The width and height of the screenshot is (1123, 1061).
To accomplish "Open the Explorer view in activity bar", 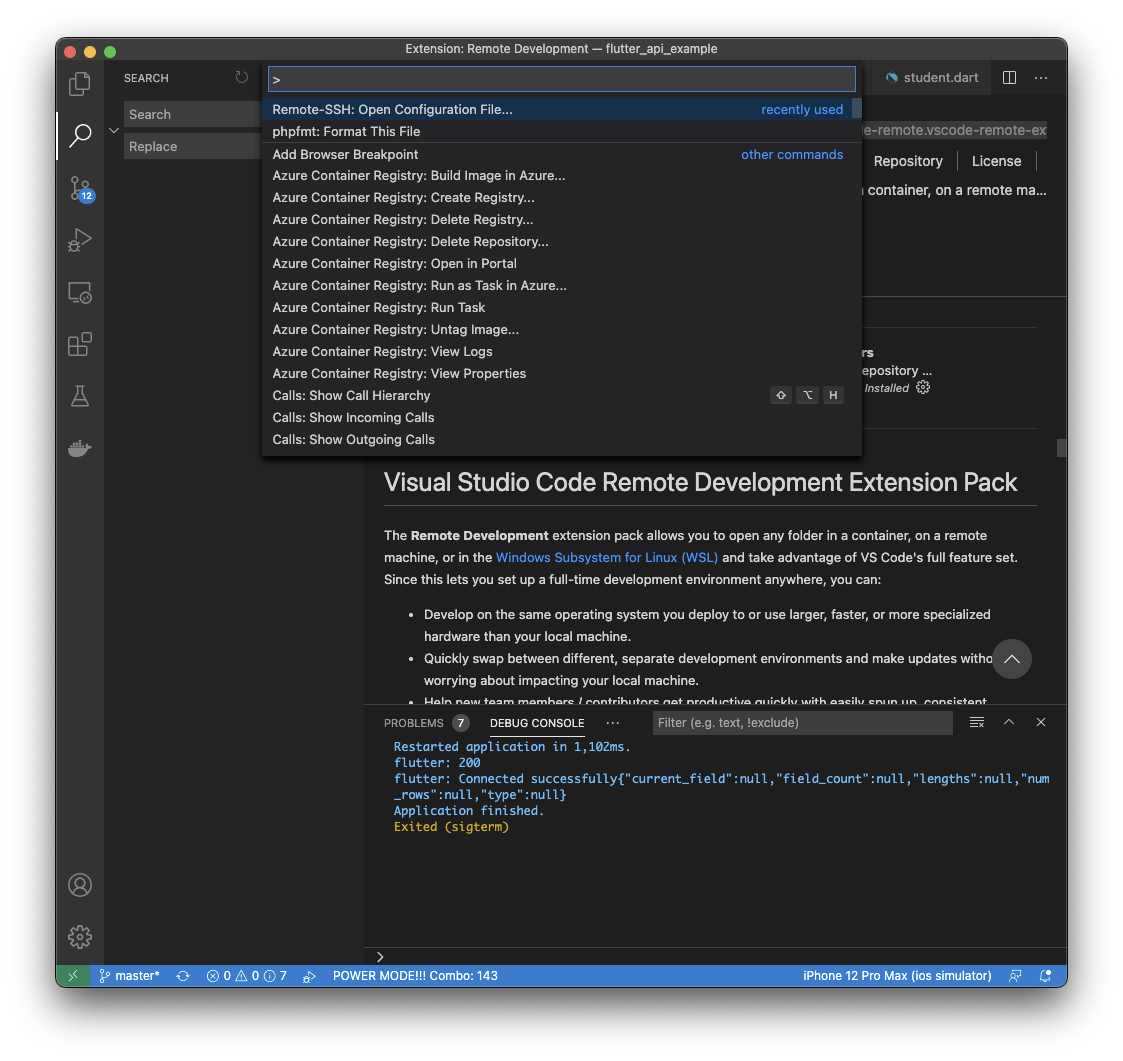I will coord(79,84).
